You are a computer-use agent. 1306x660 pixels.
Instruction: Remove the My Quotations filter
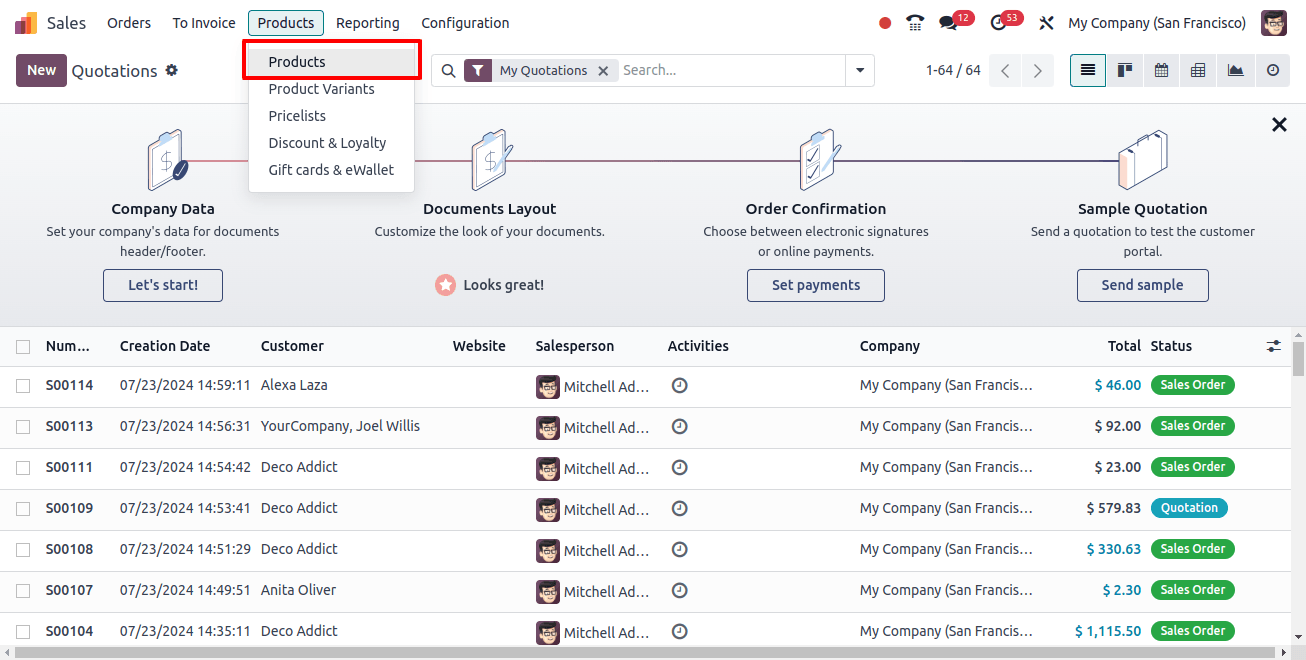pos(603,71)
